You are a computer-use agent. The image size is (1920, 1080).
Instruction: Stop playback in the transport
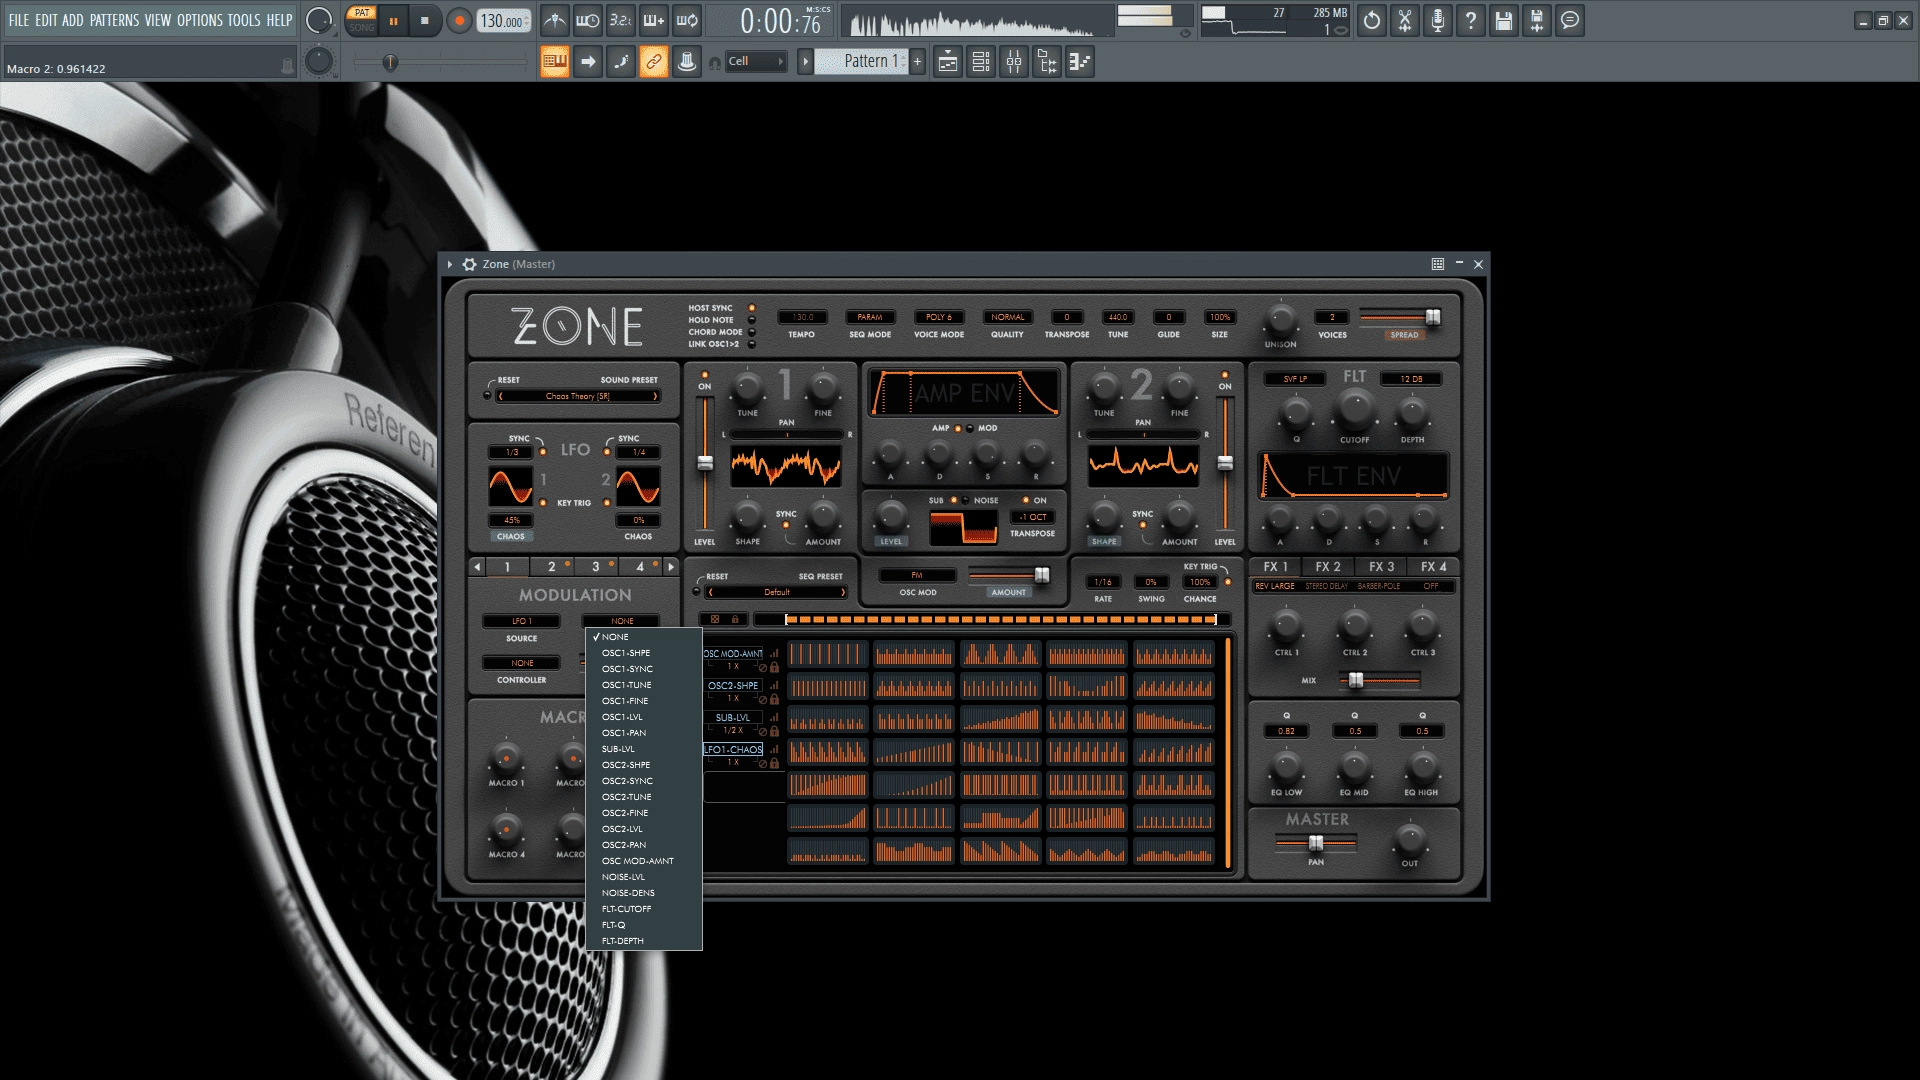(x=425, y=20)
